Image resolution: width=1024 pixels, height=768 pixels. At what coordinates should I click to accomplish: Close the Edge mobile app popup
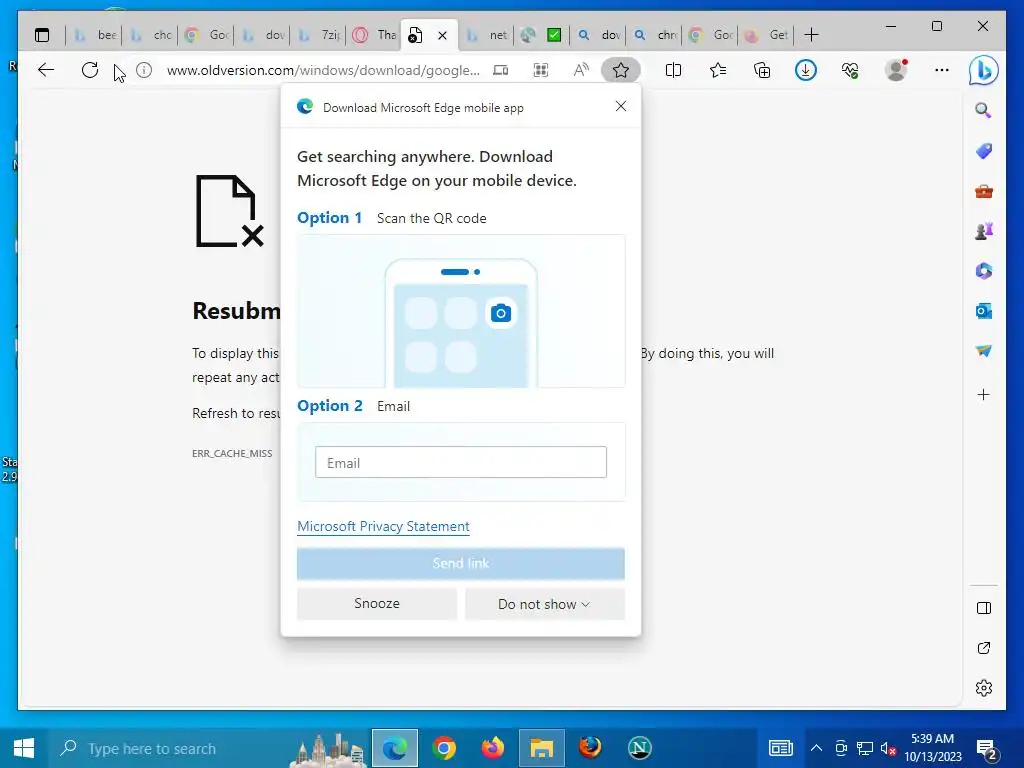(x=620, y=106)
